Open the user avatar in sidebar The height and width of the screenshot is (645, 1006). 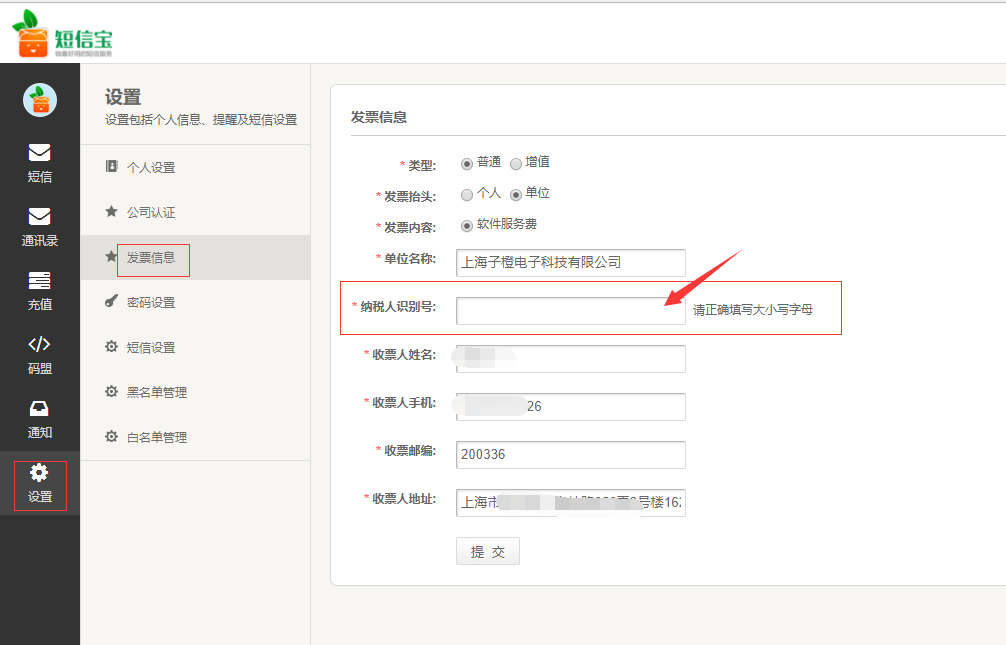point(40,99)
